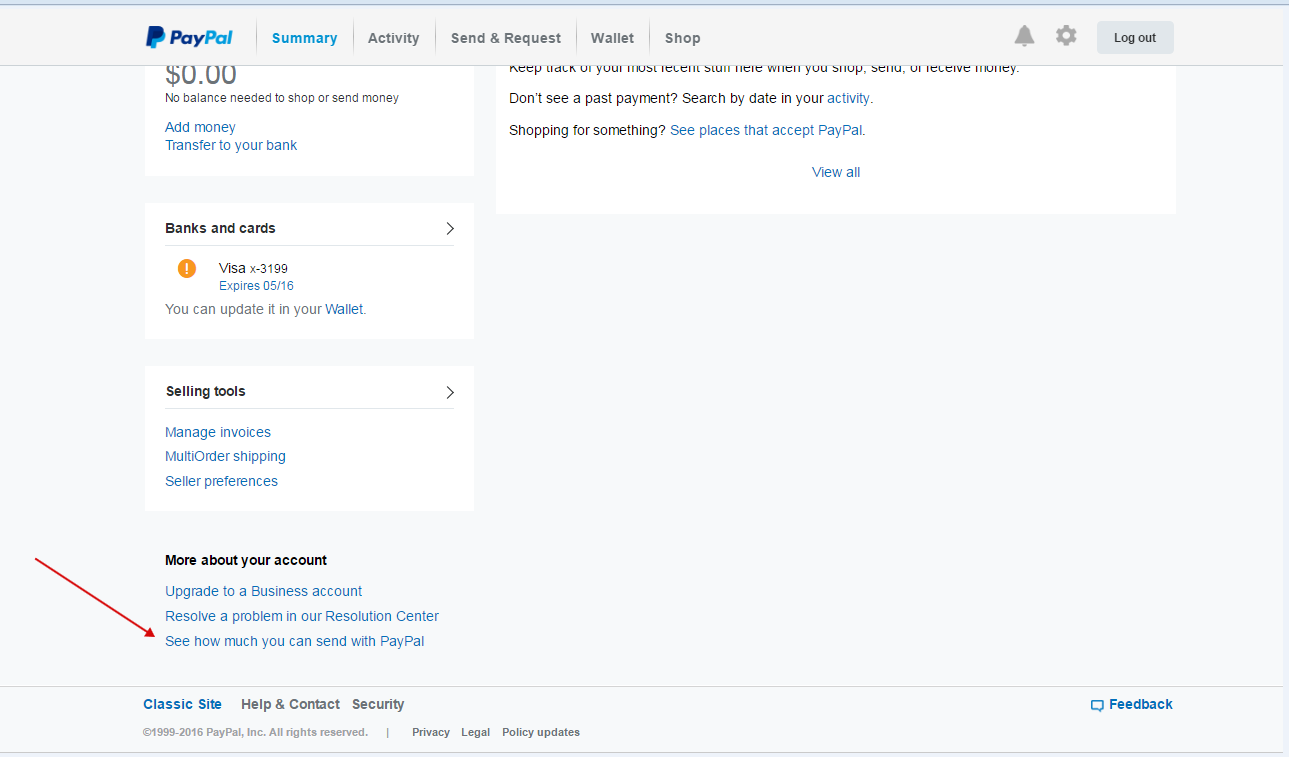Click the More about your account heading
The height and width of the screenshot is (757, 1289).
(246, 560)
